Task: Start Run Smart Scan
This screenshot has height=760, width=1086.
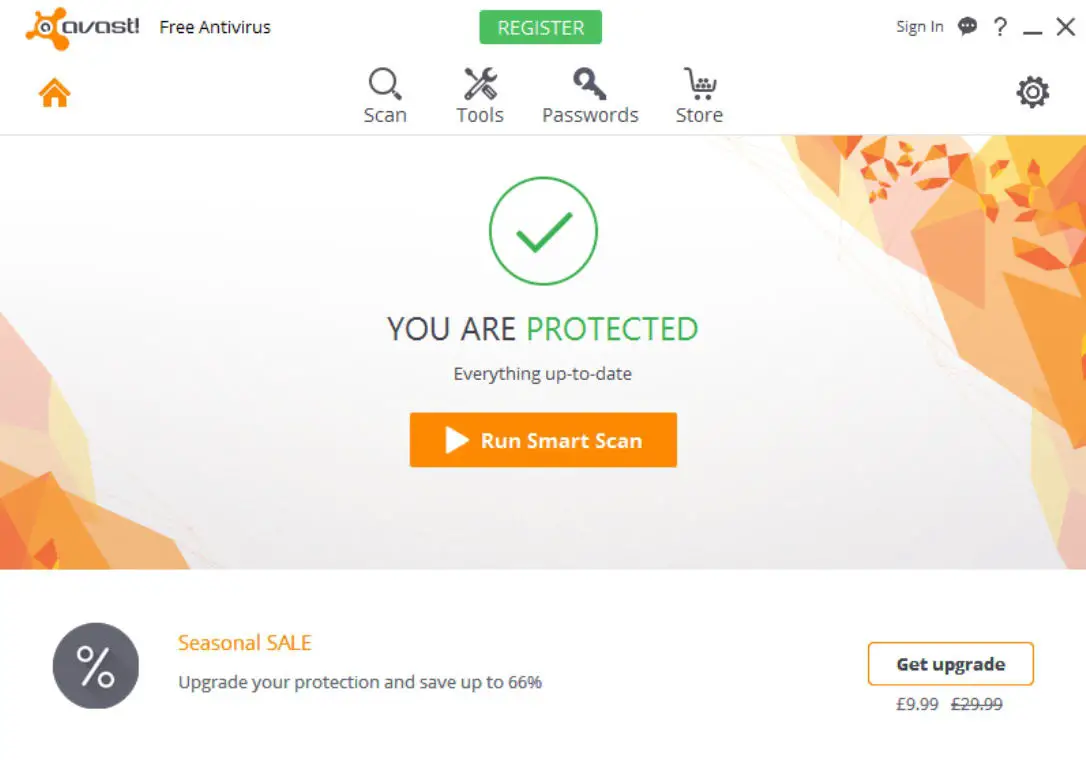Action: (x=543, y=440)
